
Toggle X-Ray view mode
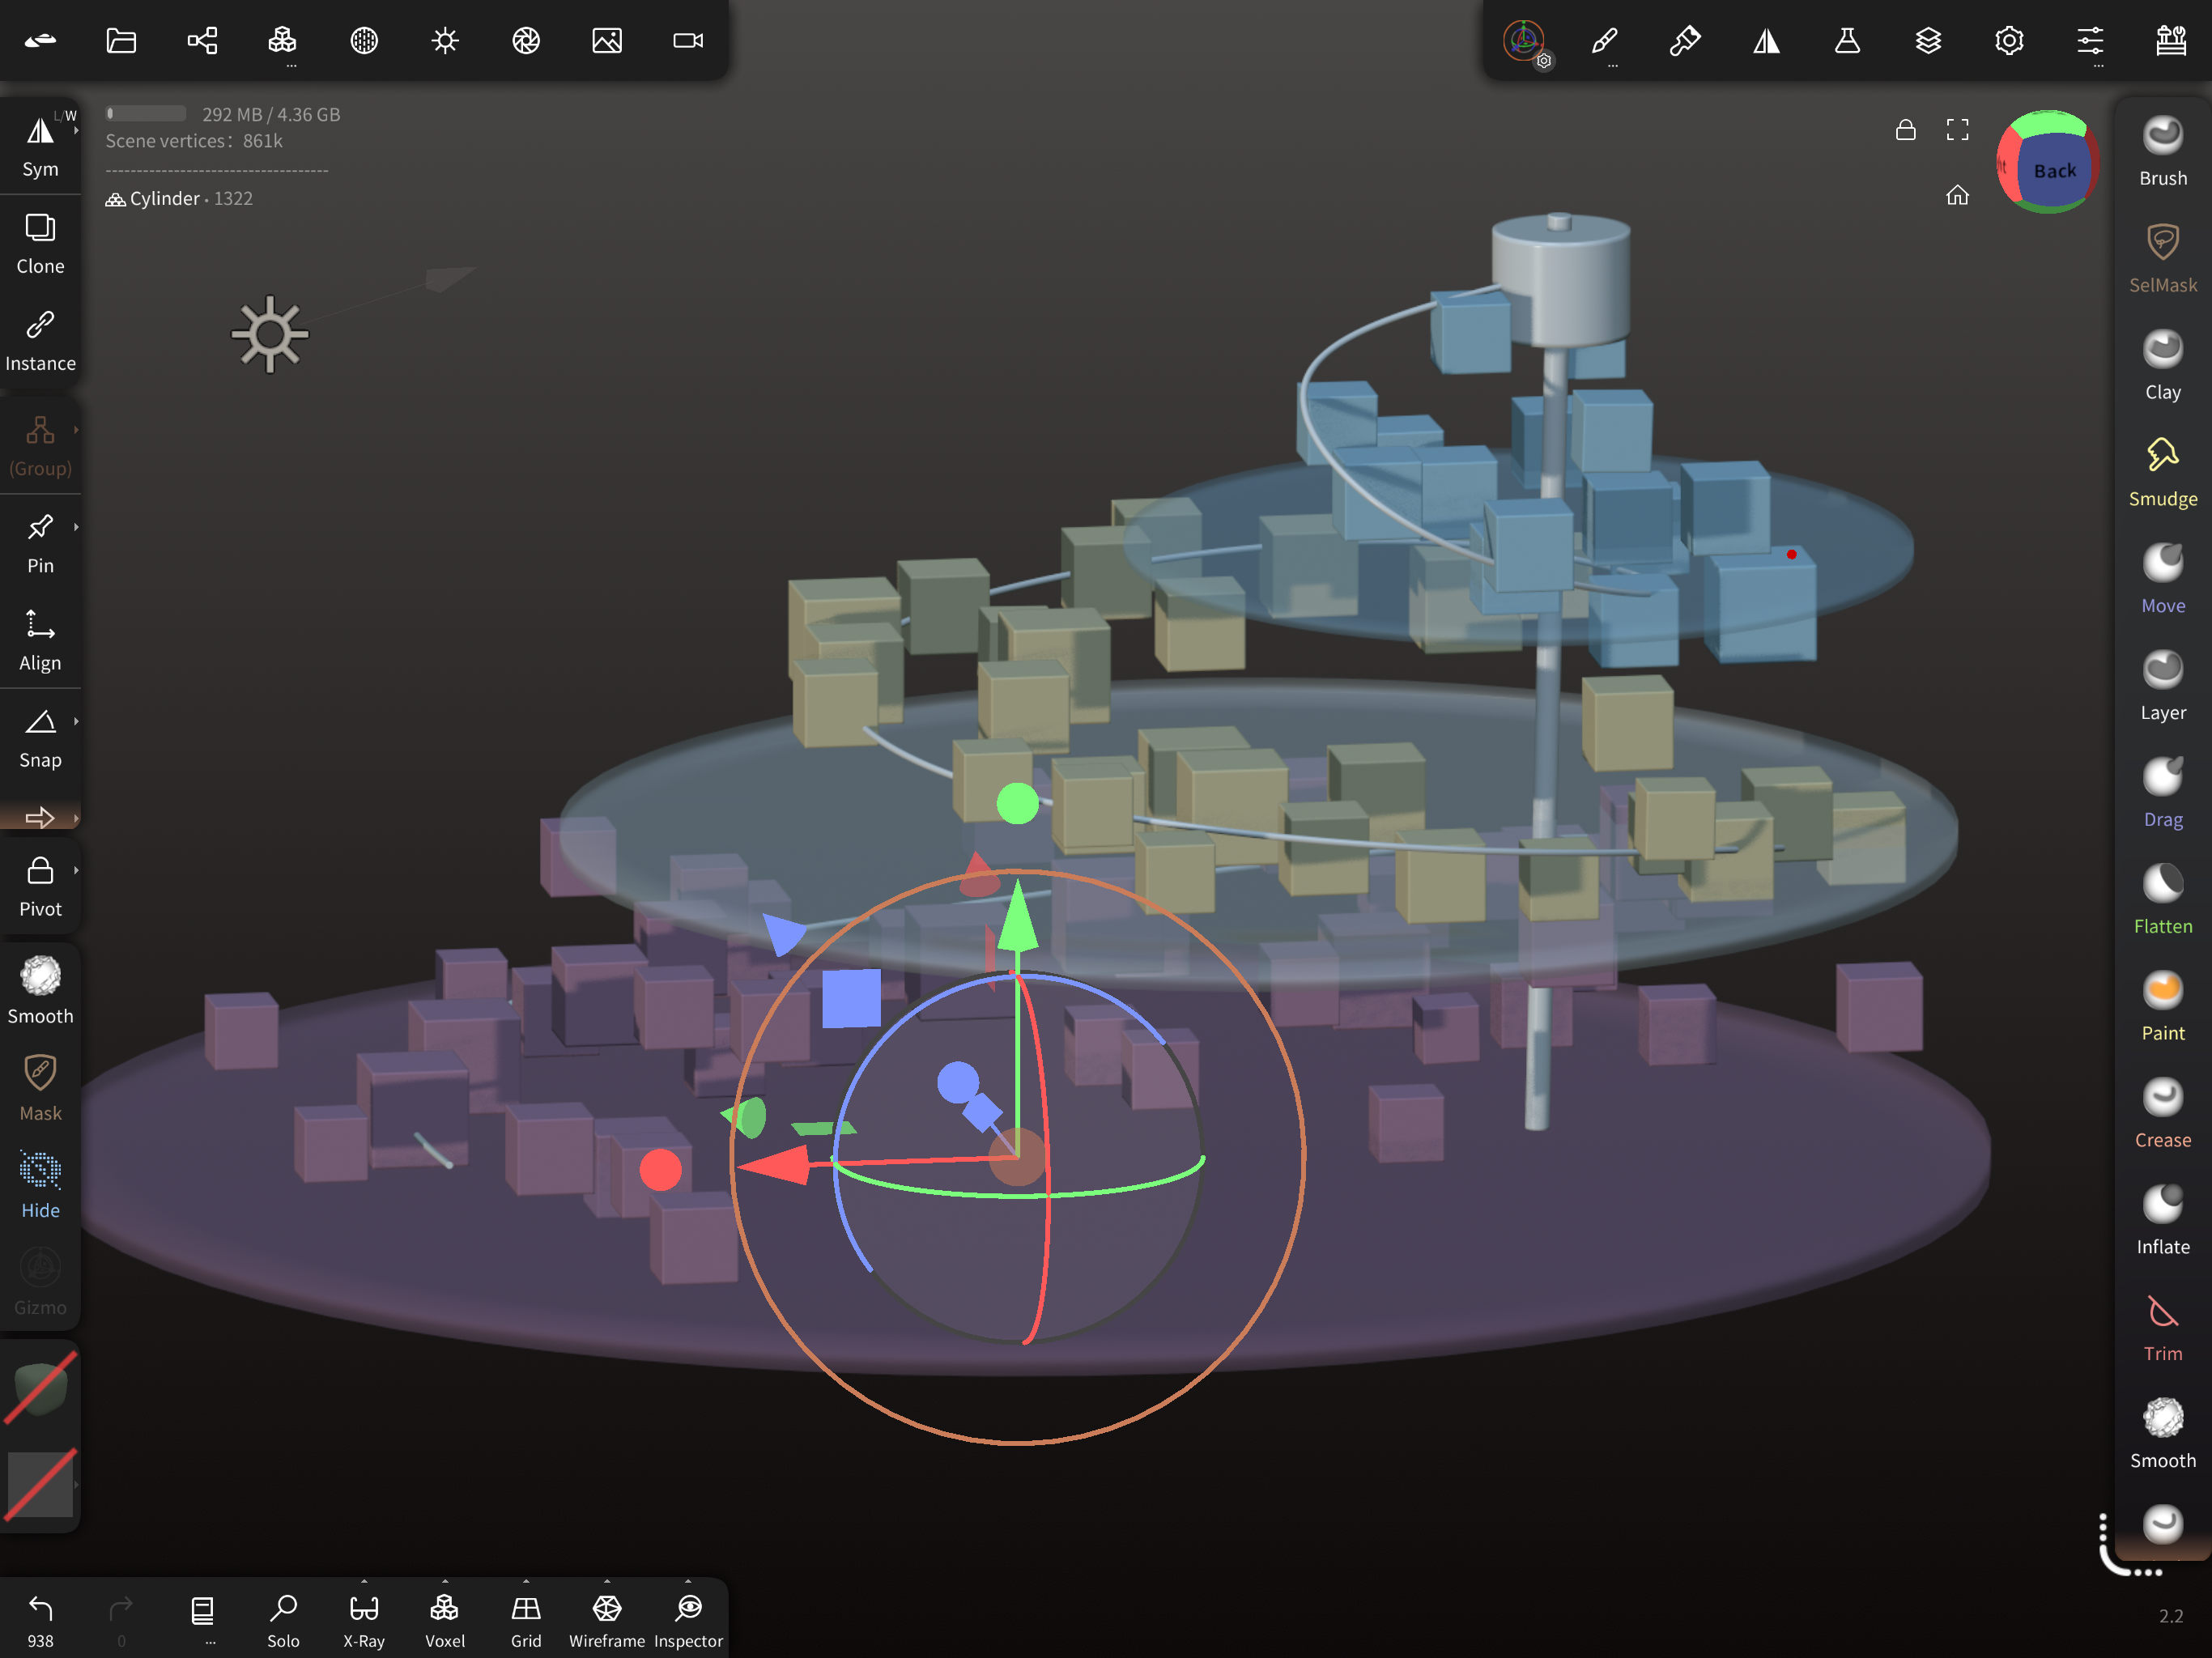(x=364, y=1619)
